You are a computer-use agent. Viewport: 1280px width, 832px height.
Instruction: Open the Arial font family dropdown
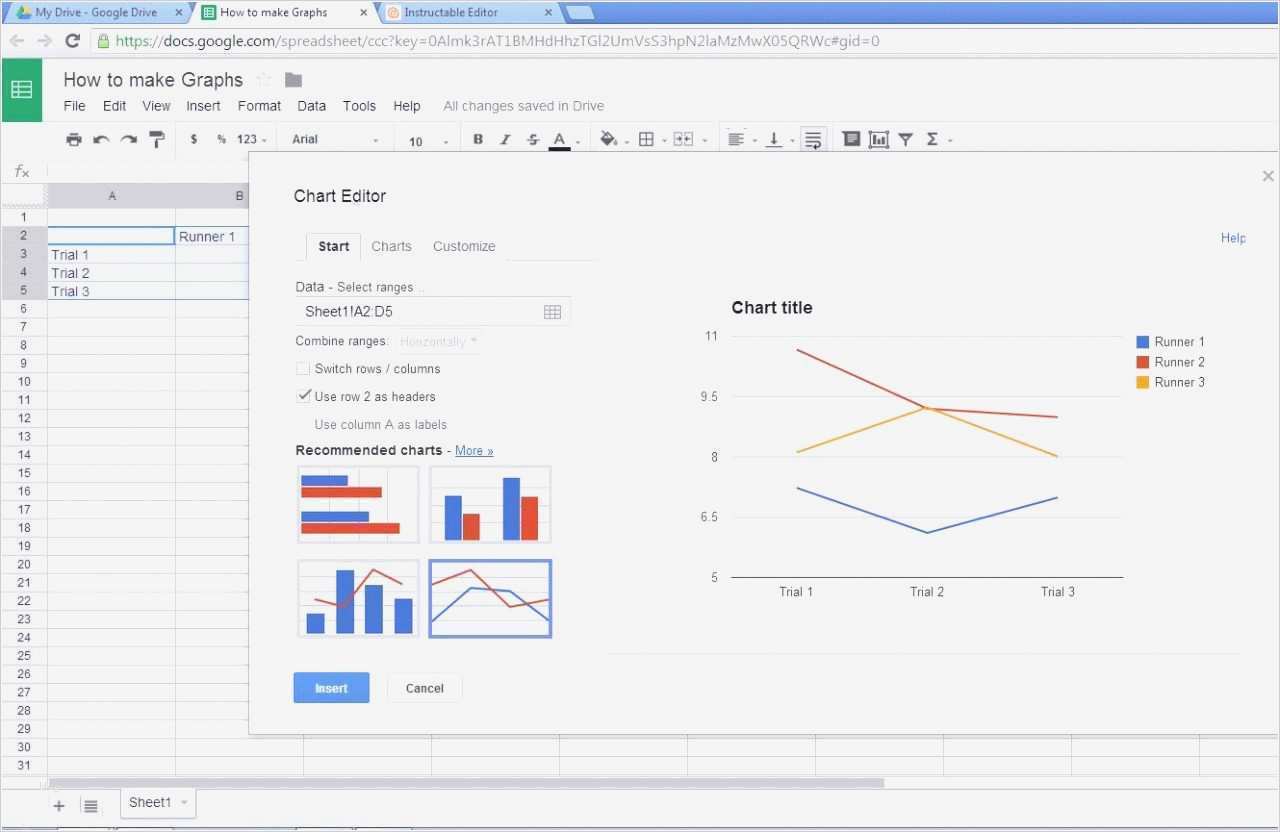[x=335, y=139]
